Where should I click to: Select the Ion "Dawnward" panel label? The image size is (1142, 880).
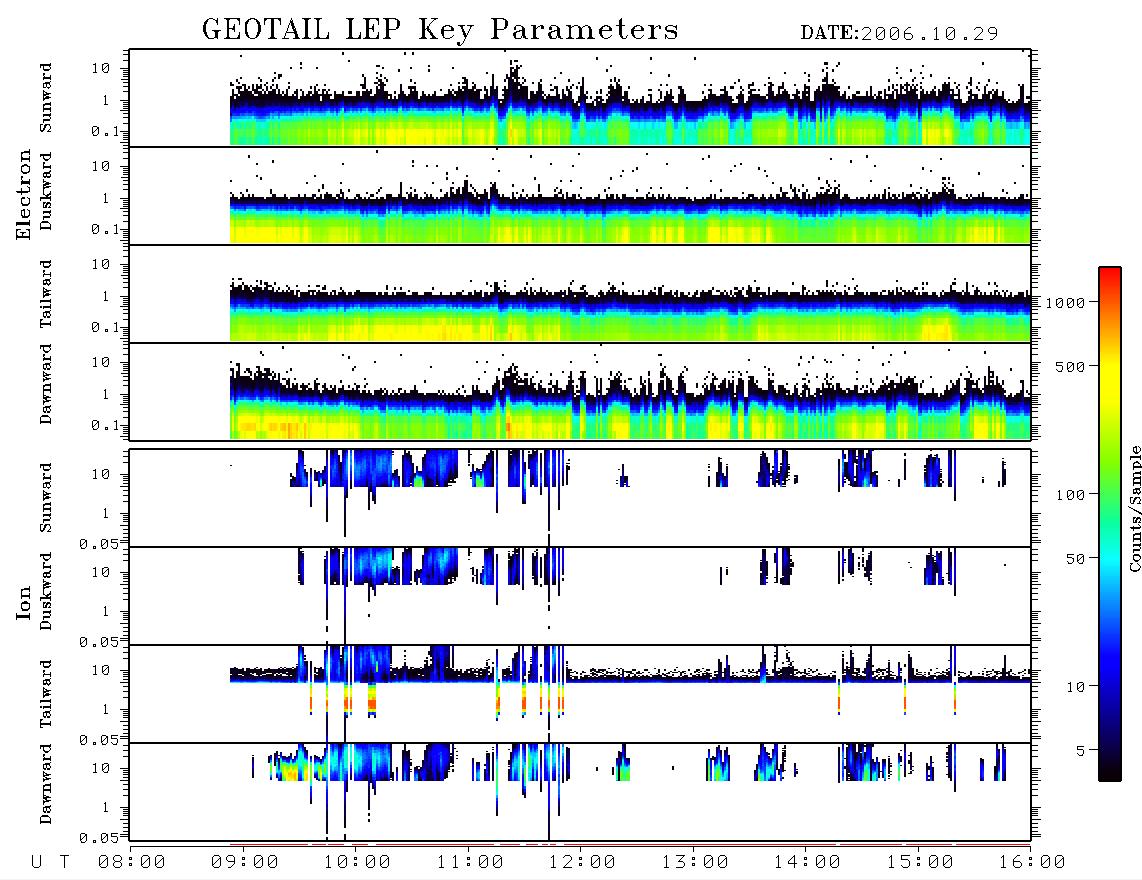[x=46, y=784]
